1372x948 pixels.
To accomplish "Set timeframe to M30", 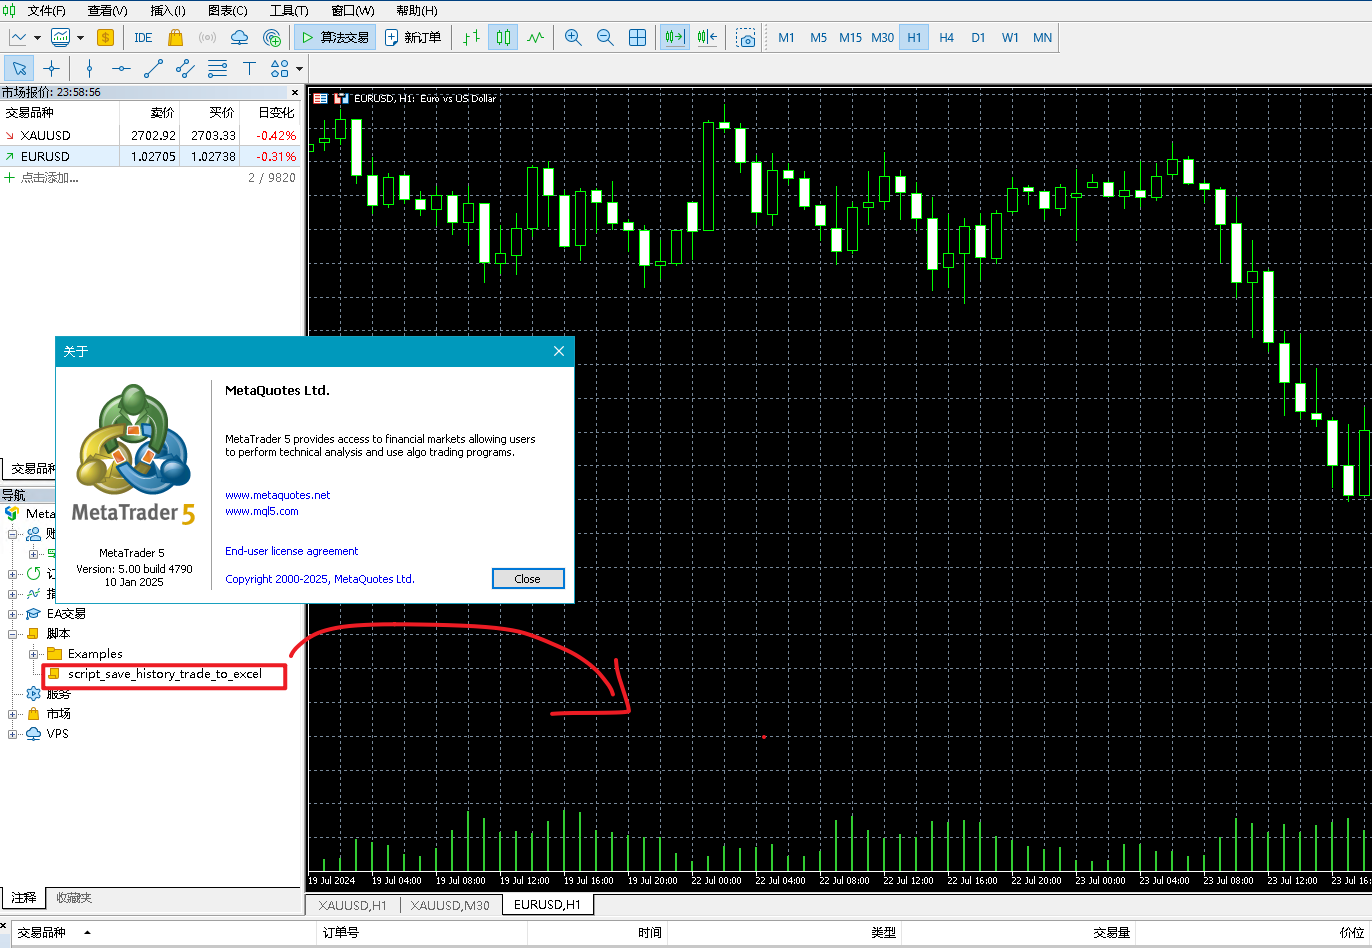I will [883, 38].
